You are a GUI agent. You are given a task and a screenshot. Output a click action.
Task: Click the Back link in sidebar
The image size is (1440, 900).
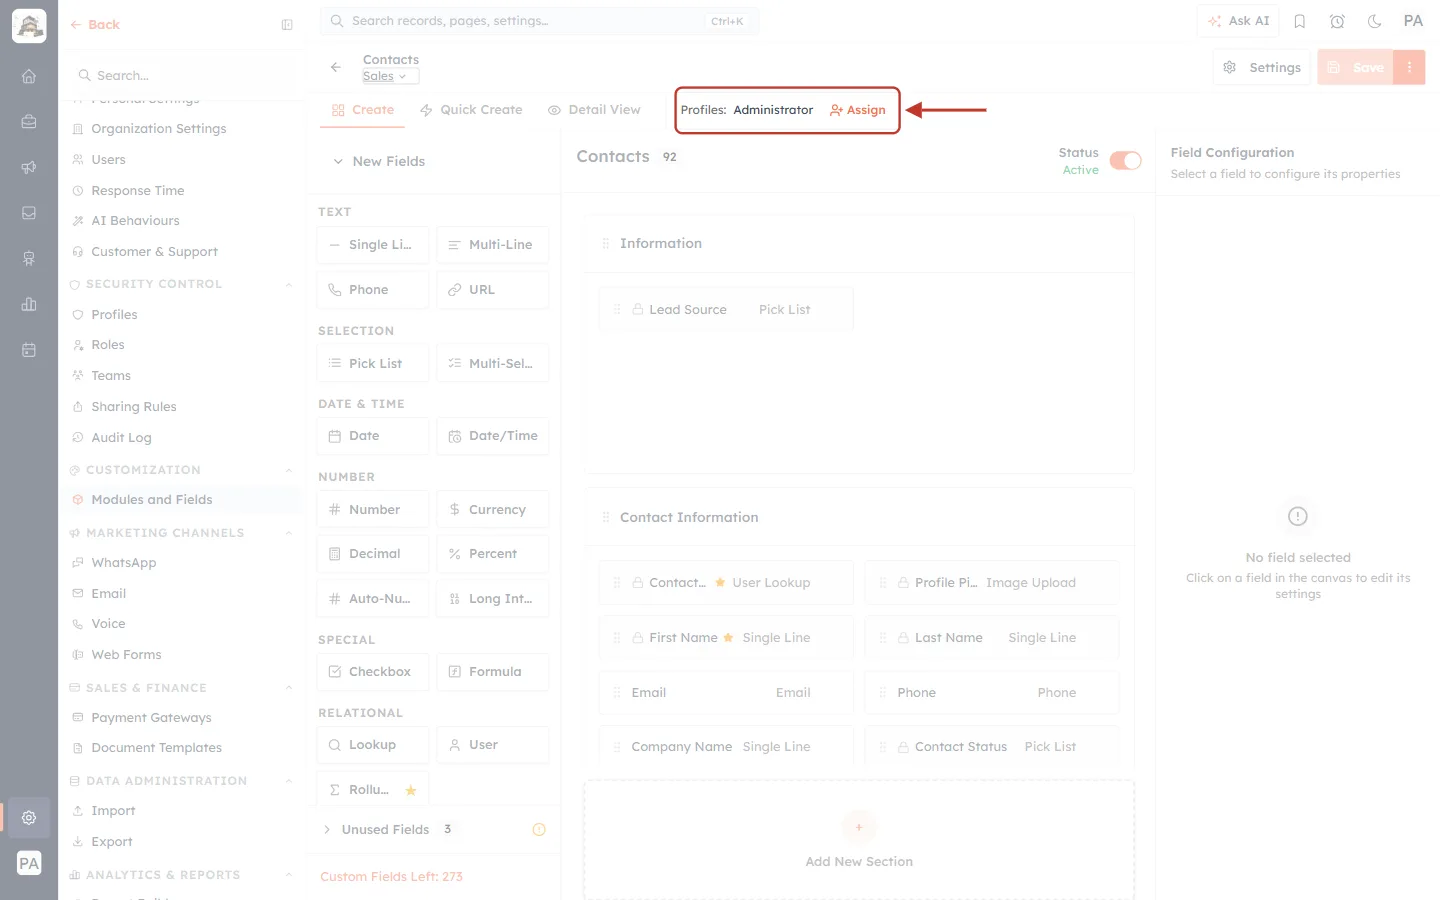tap(95, 25)
